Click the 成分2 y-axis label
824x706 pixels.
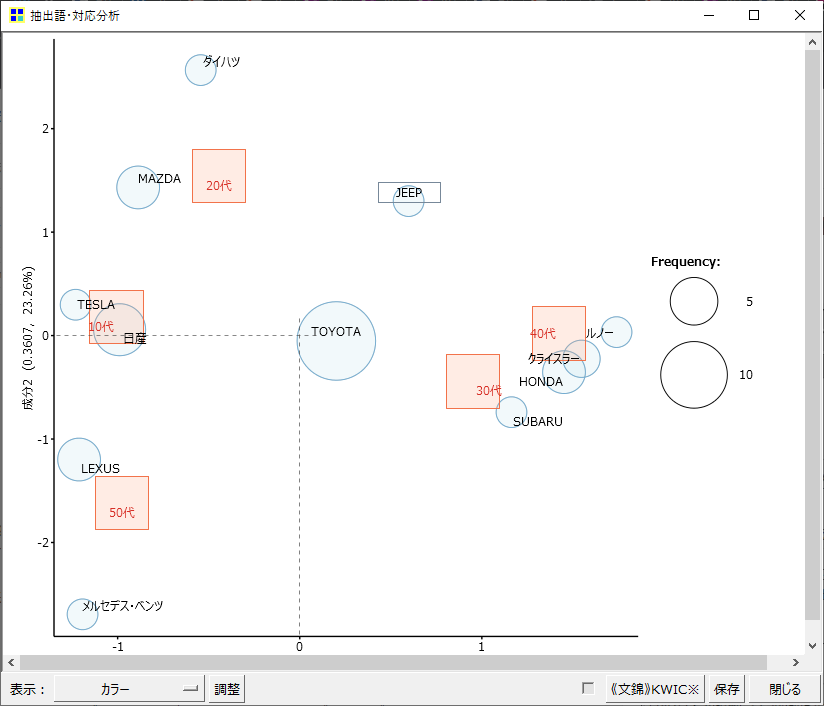pos(28,338)
